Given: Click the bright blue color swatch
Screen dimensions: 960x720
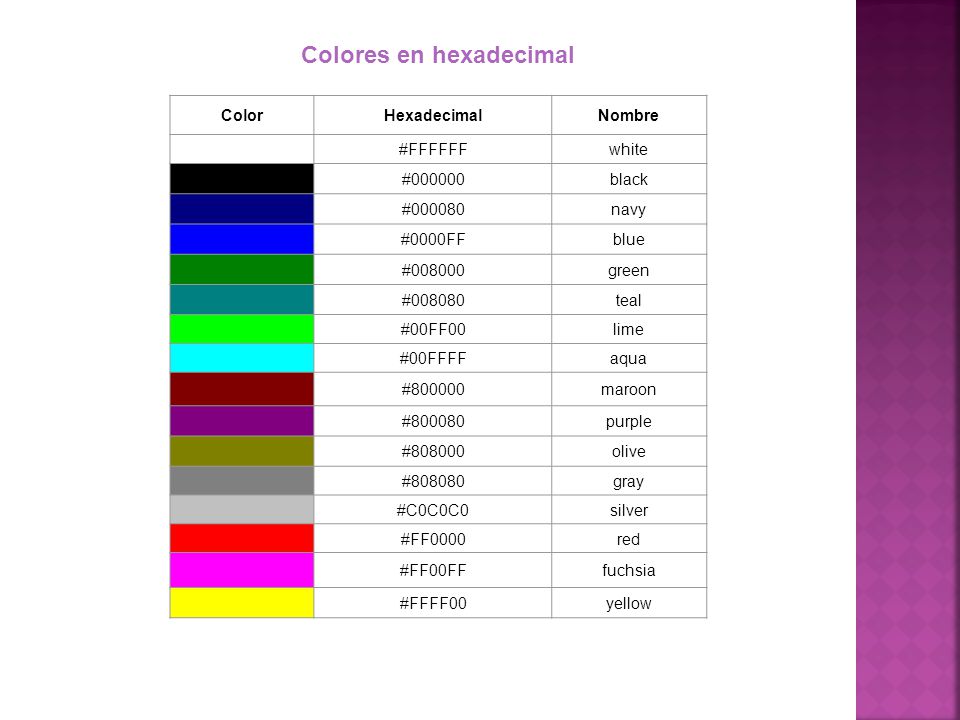Looking at the screenshot, I should point(242,239).
